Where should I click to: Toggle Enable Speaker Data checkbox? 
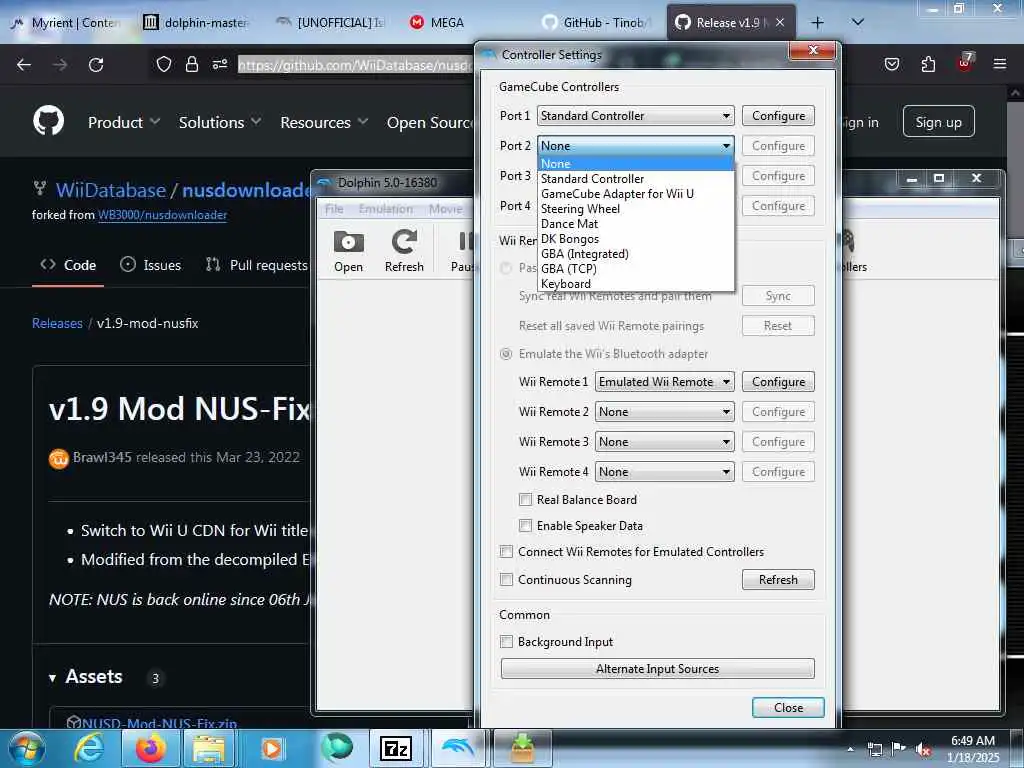coord(525,526)
